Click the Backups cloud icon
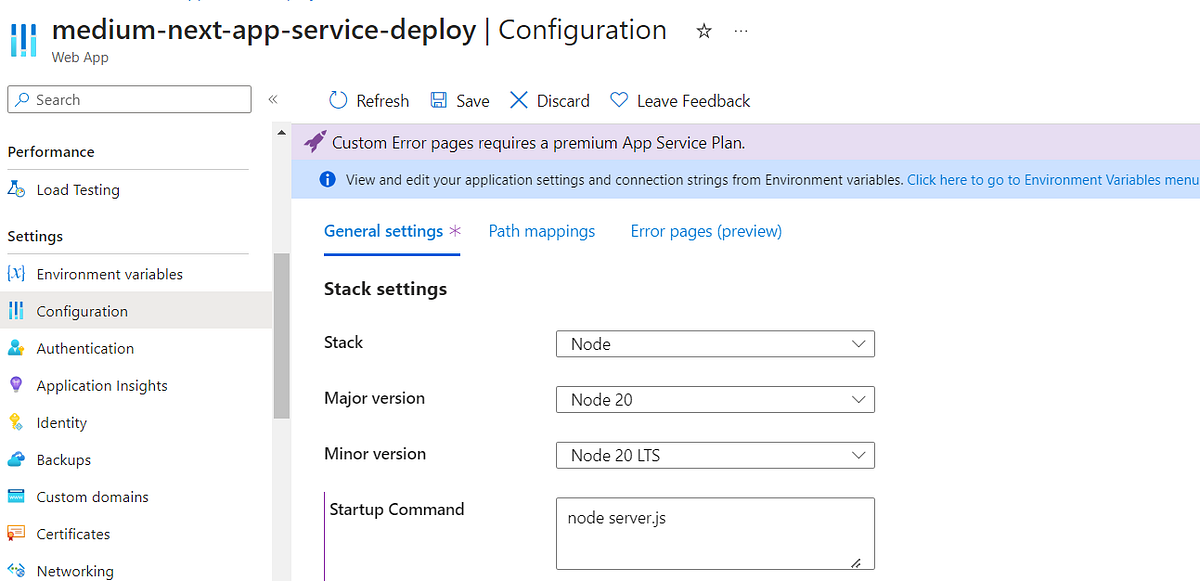Image resolution: width=1200 pixels, height=581 pixels. [16, 459]
